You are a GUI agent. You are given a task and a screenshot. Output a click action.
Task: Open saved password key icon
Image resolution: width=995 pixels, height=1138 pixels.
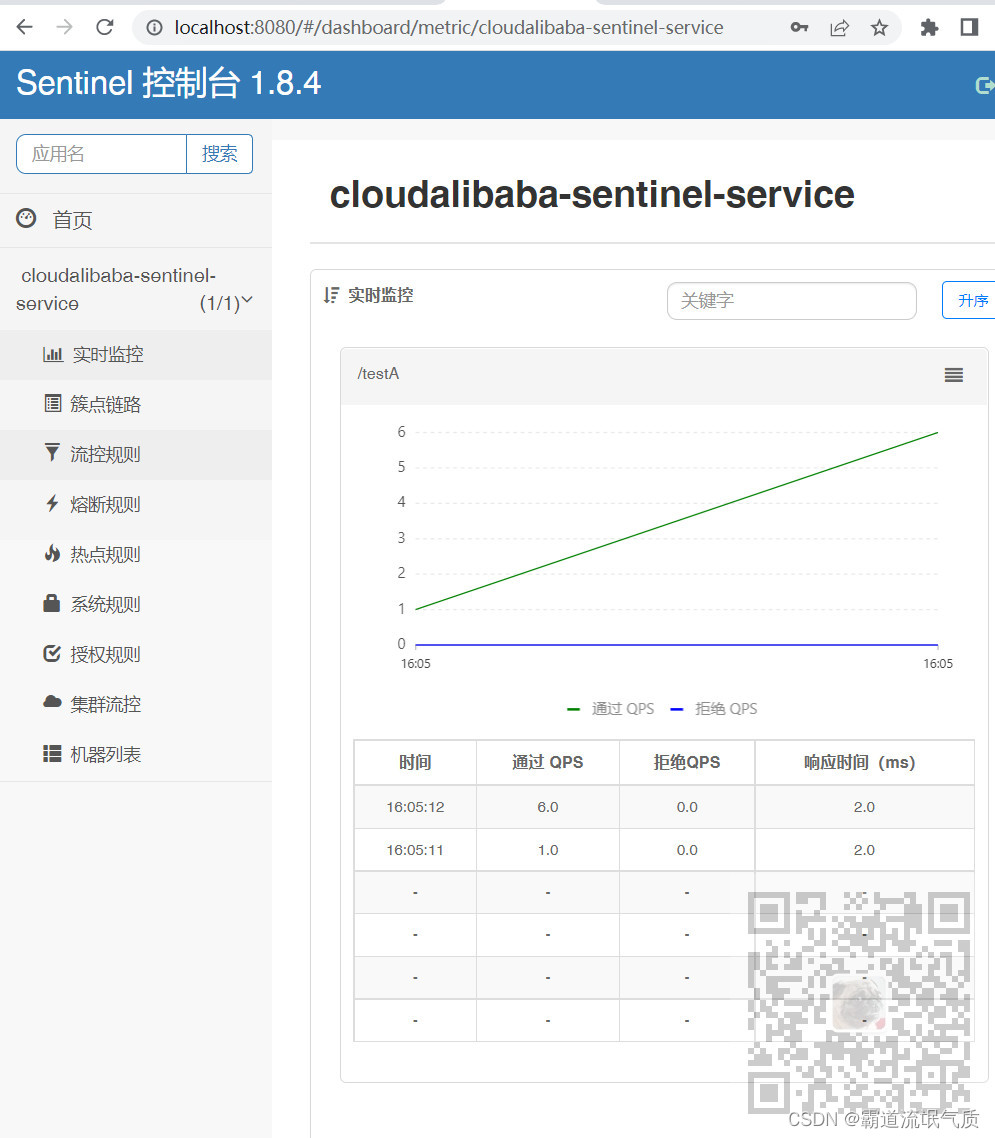point(799,28)
